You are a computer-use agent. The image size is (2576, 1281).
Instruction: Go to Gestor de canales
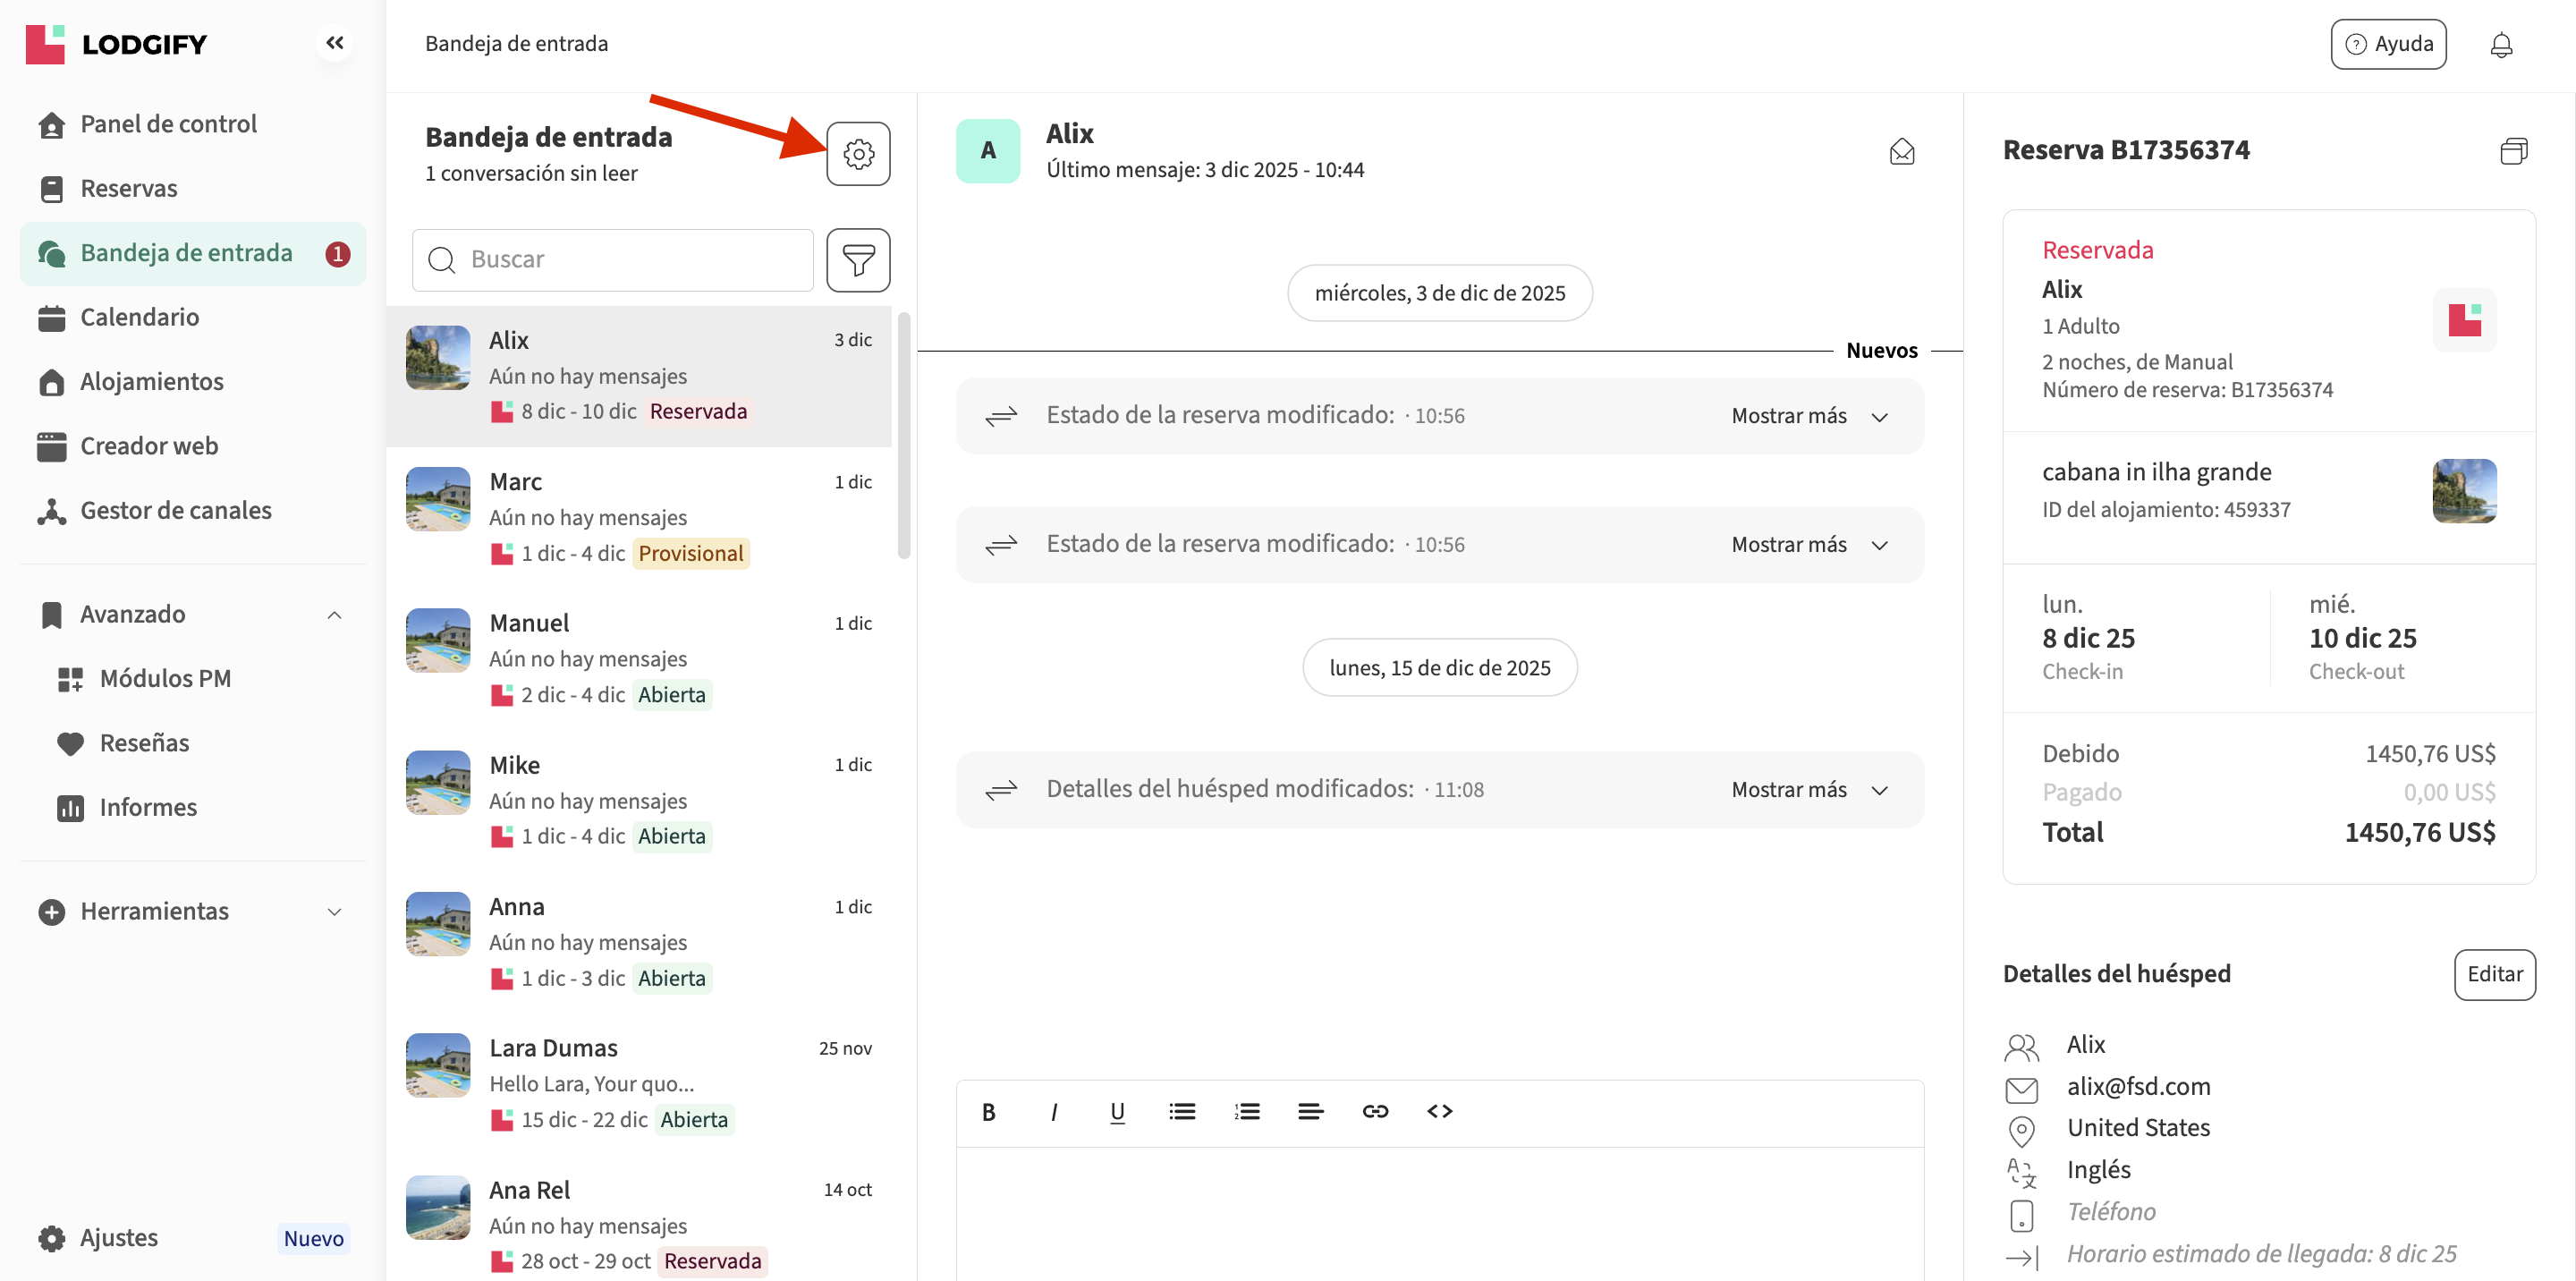(x=175, y=510)
